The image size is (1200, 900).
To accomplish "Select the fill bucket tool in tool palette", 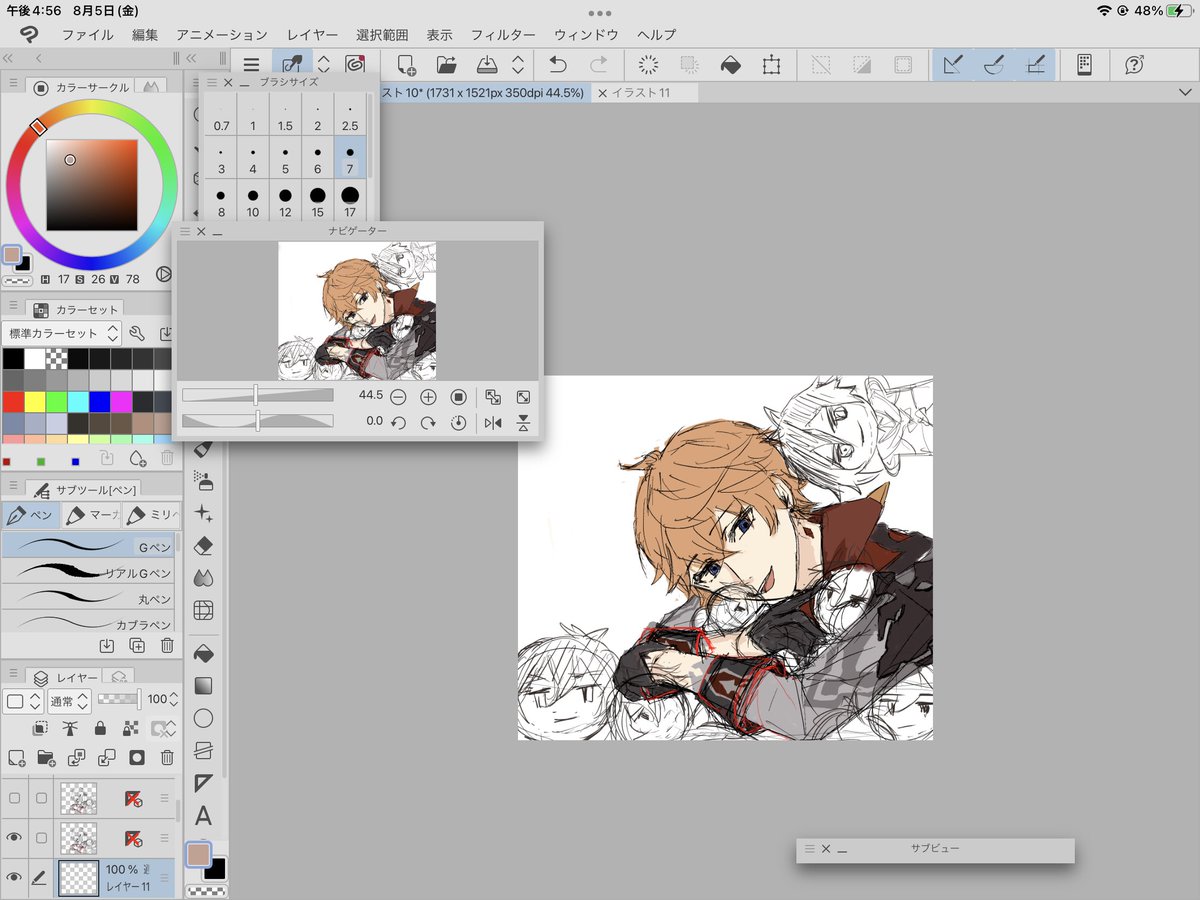I will (x=203, y=653).
